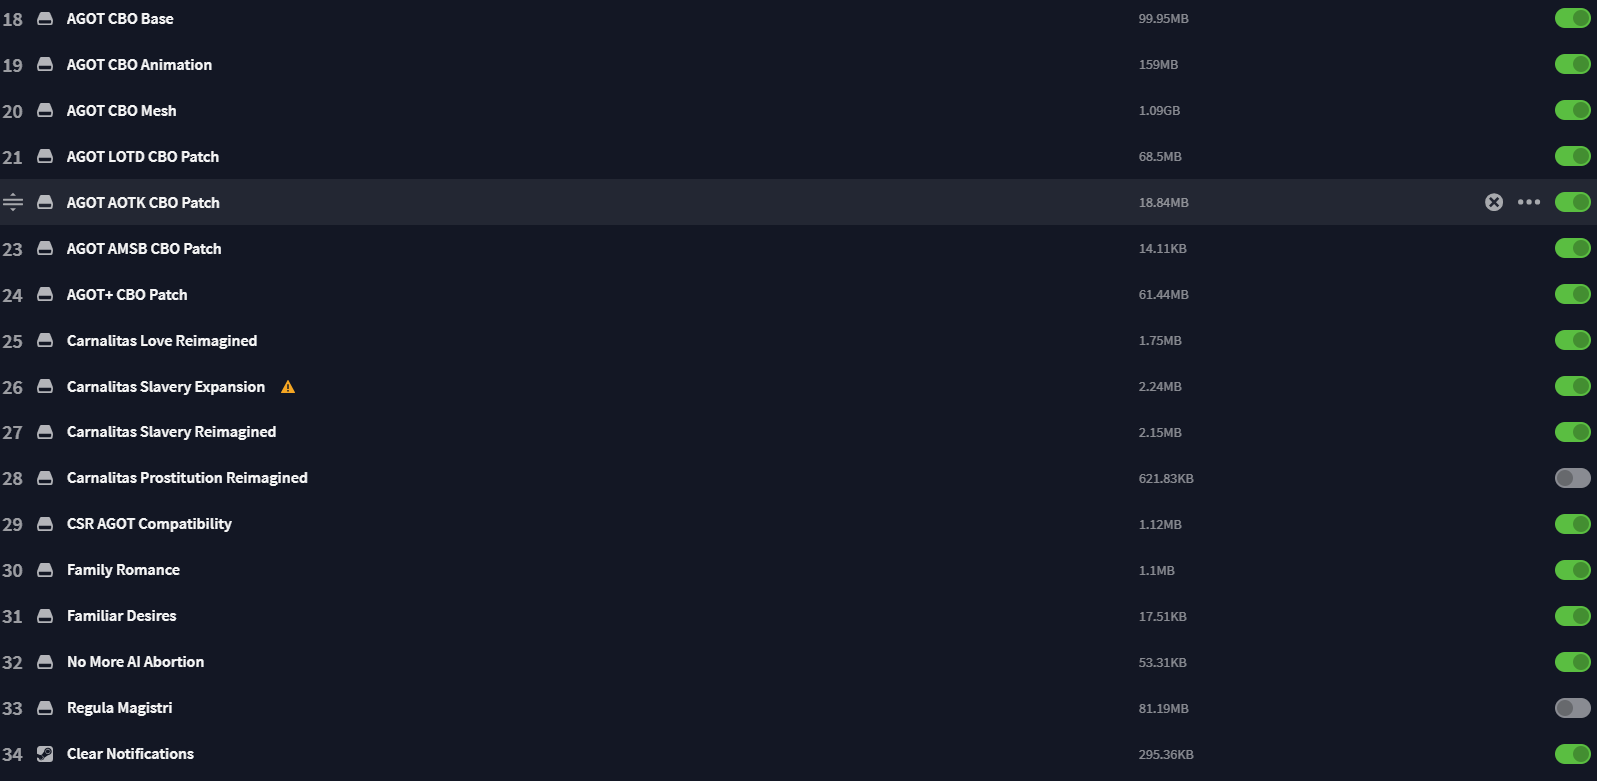Select the Clear Notifications mod name

coord(130,754)
